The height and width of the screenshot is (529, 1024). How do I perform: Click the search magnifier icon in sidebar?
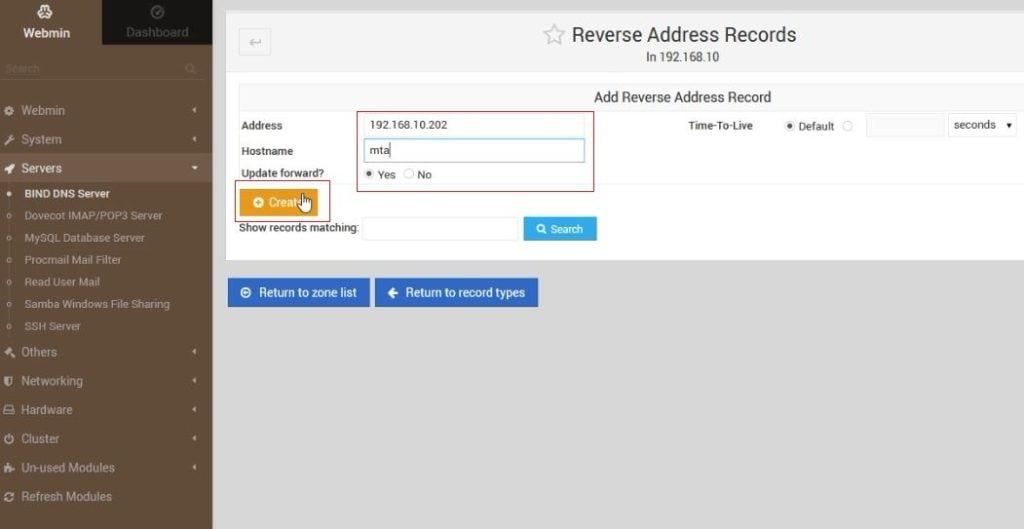[x=190, y=69]
